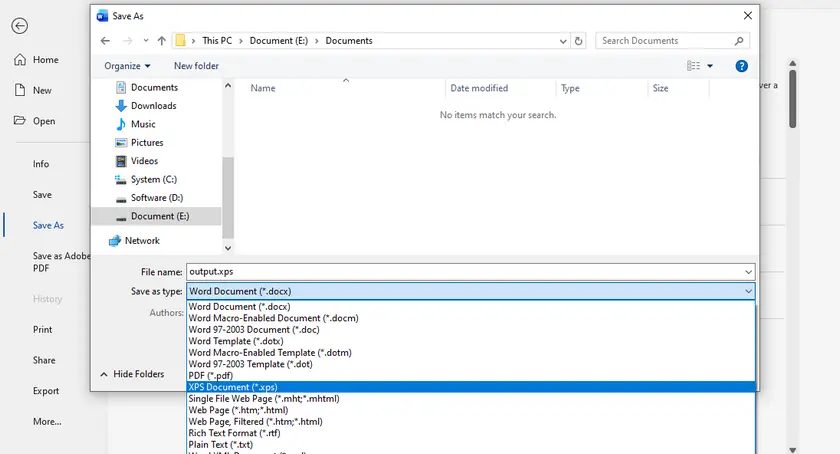The width and height of the screenshot is (840, 454).
Task: Open the Organize menu
Action: tap(128, 66)
